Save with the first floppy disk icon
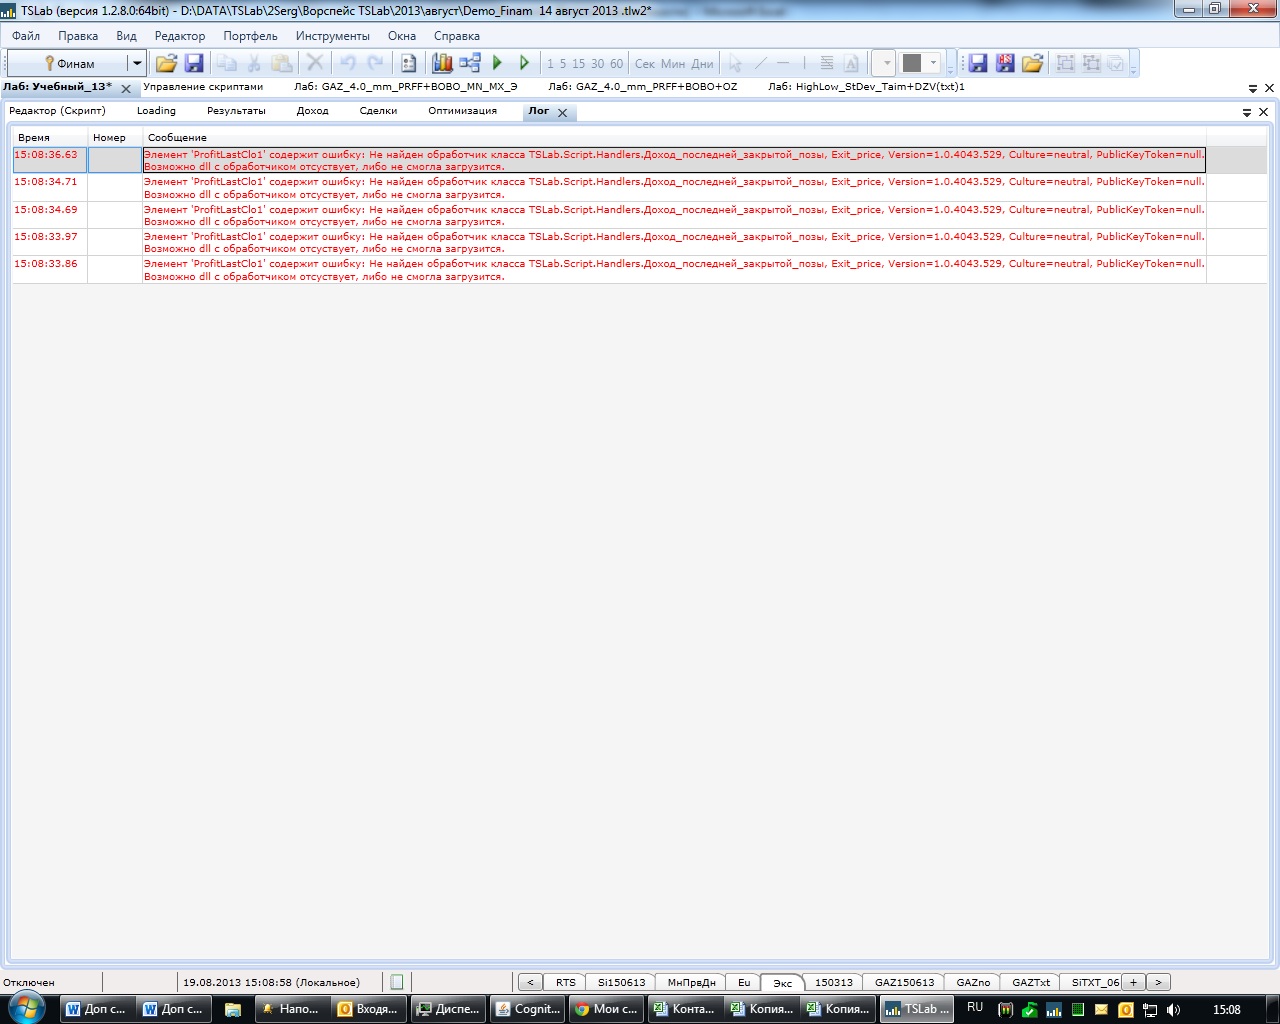The height and width of the screenshot is (1024, 1280). point(194,63)
